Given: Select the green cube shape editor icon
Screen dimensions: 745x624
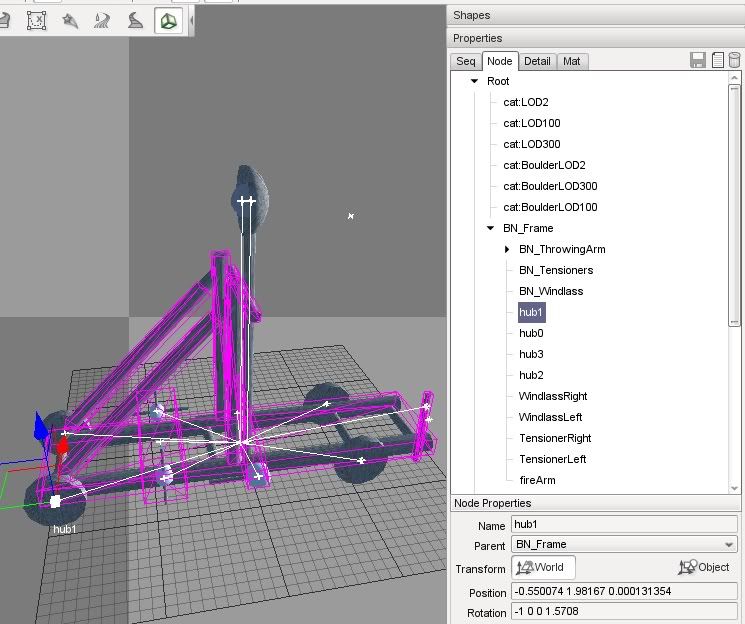Looking at the screenshot, I should (169, 21).
